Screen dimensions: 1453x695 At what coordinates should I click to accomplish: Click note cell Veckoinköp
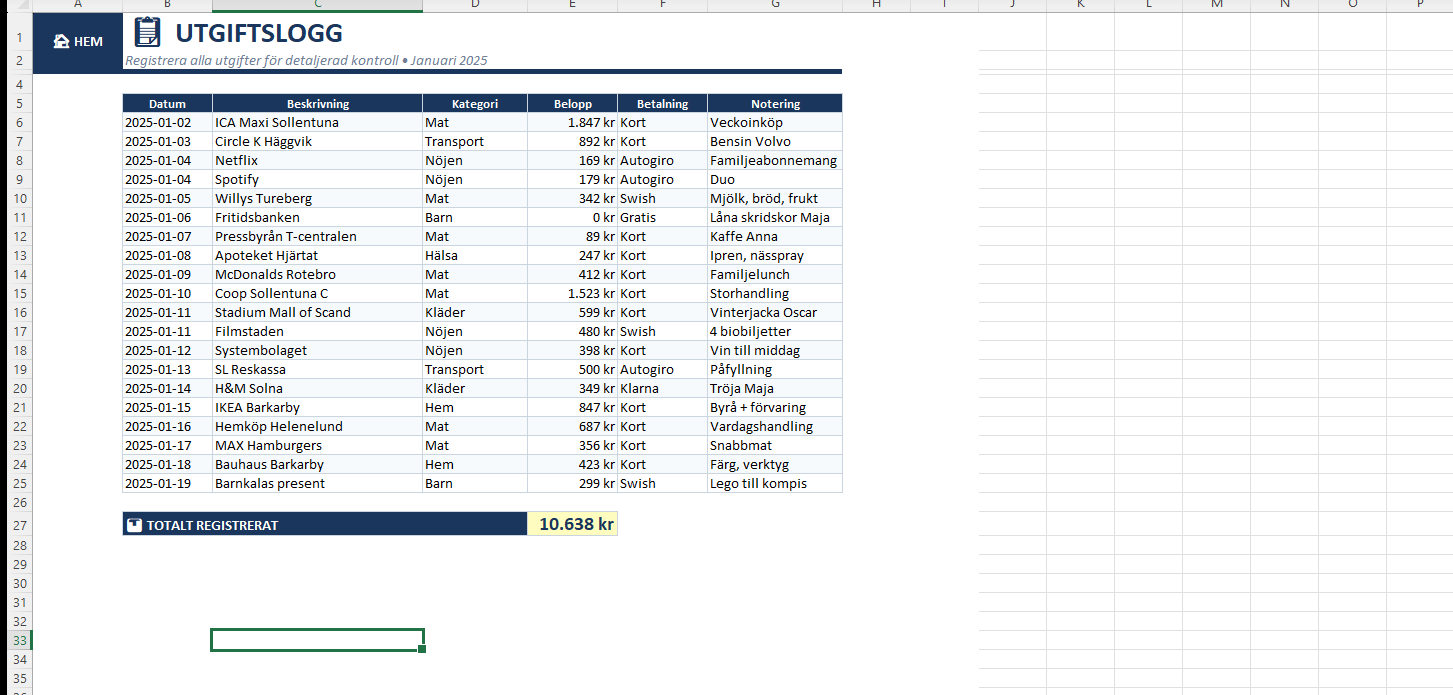pos(775,122)
